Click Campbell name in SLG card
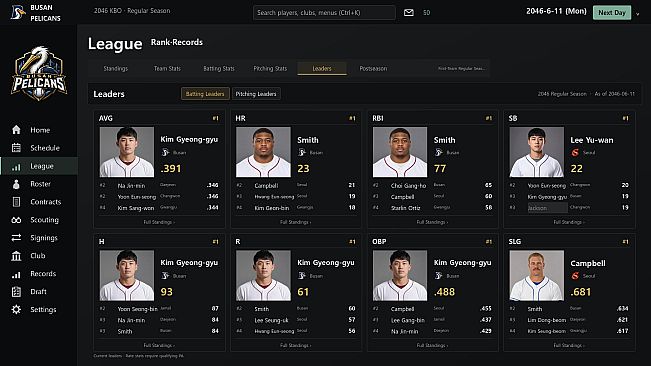The image size is (651, 366). [x=588, y=264]
